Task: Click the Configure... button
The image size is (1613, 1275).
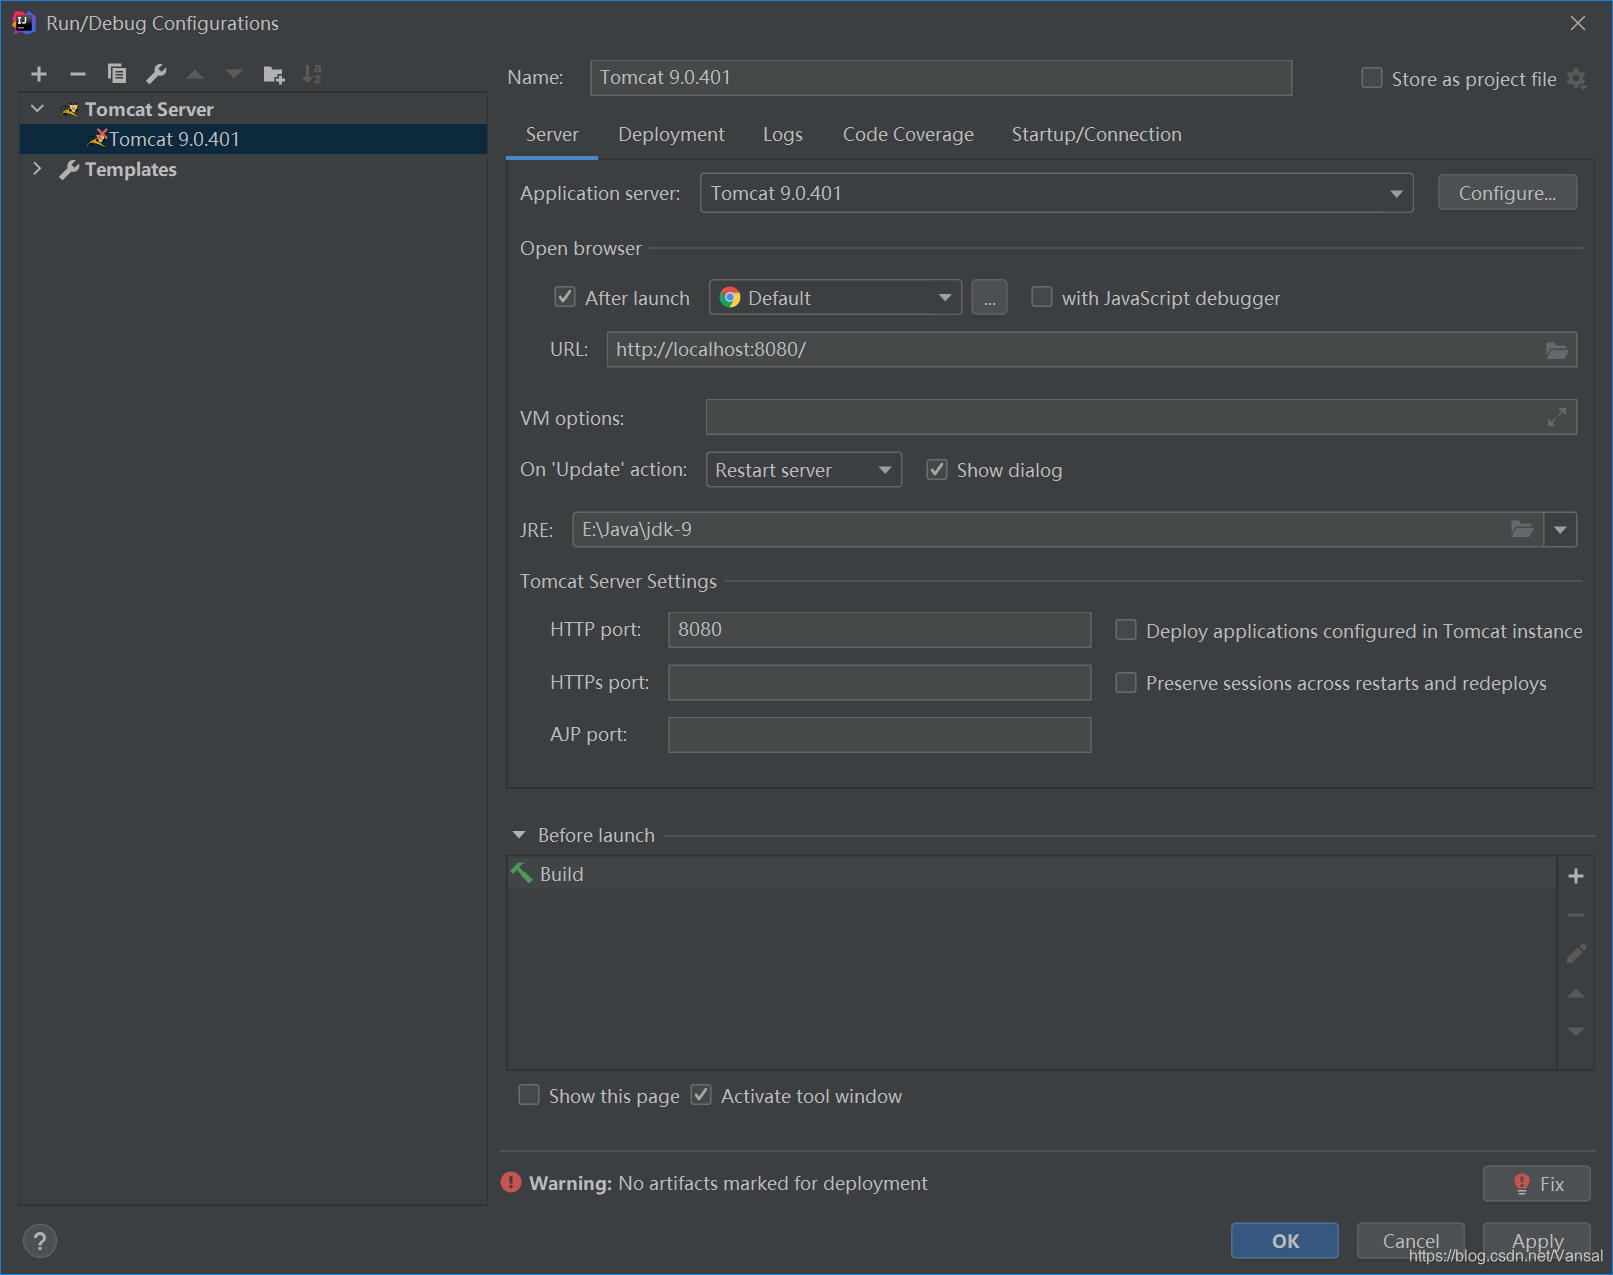Action: pos(1507,193)
